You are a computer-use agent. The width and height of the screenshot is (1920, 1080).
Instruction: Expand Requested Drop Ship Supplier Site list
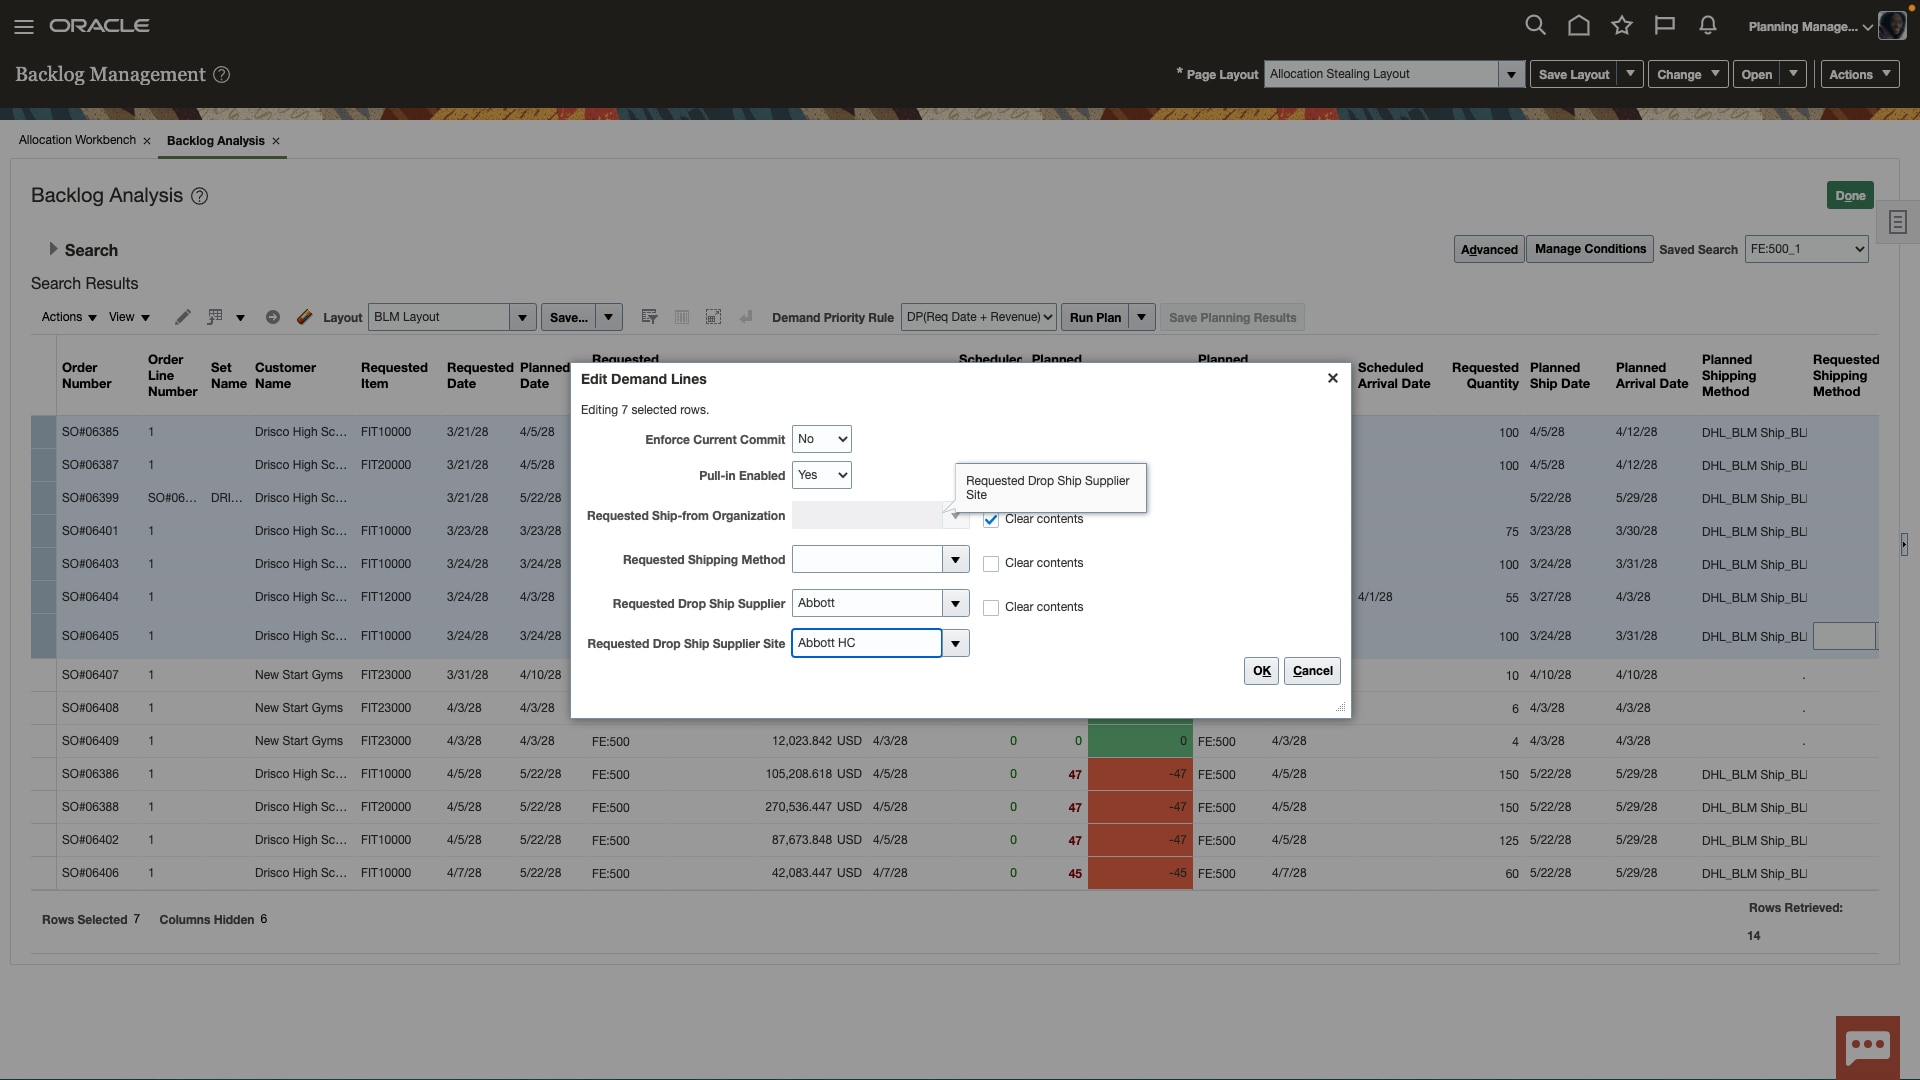(955, 644)
